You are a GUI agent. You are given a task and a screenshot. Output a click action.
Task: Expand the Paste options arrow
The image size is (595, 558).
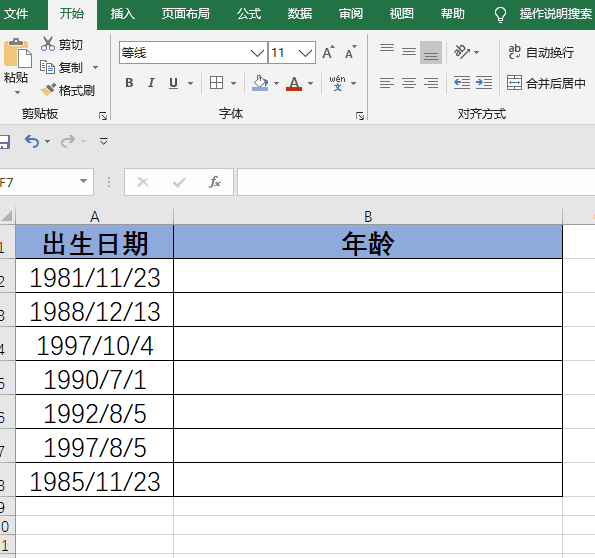(17, 92)
